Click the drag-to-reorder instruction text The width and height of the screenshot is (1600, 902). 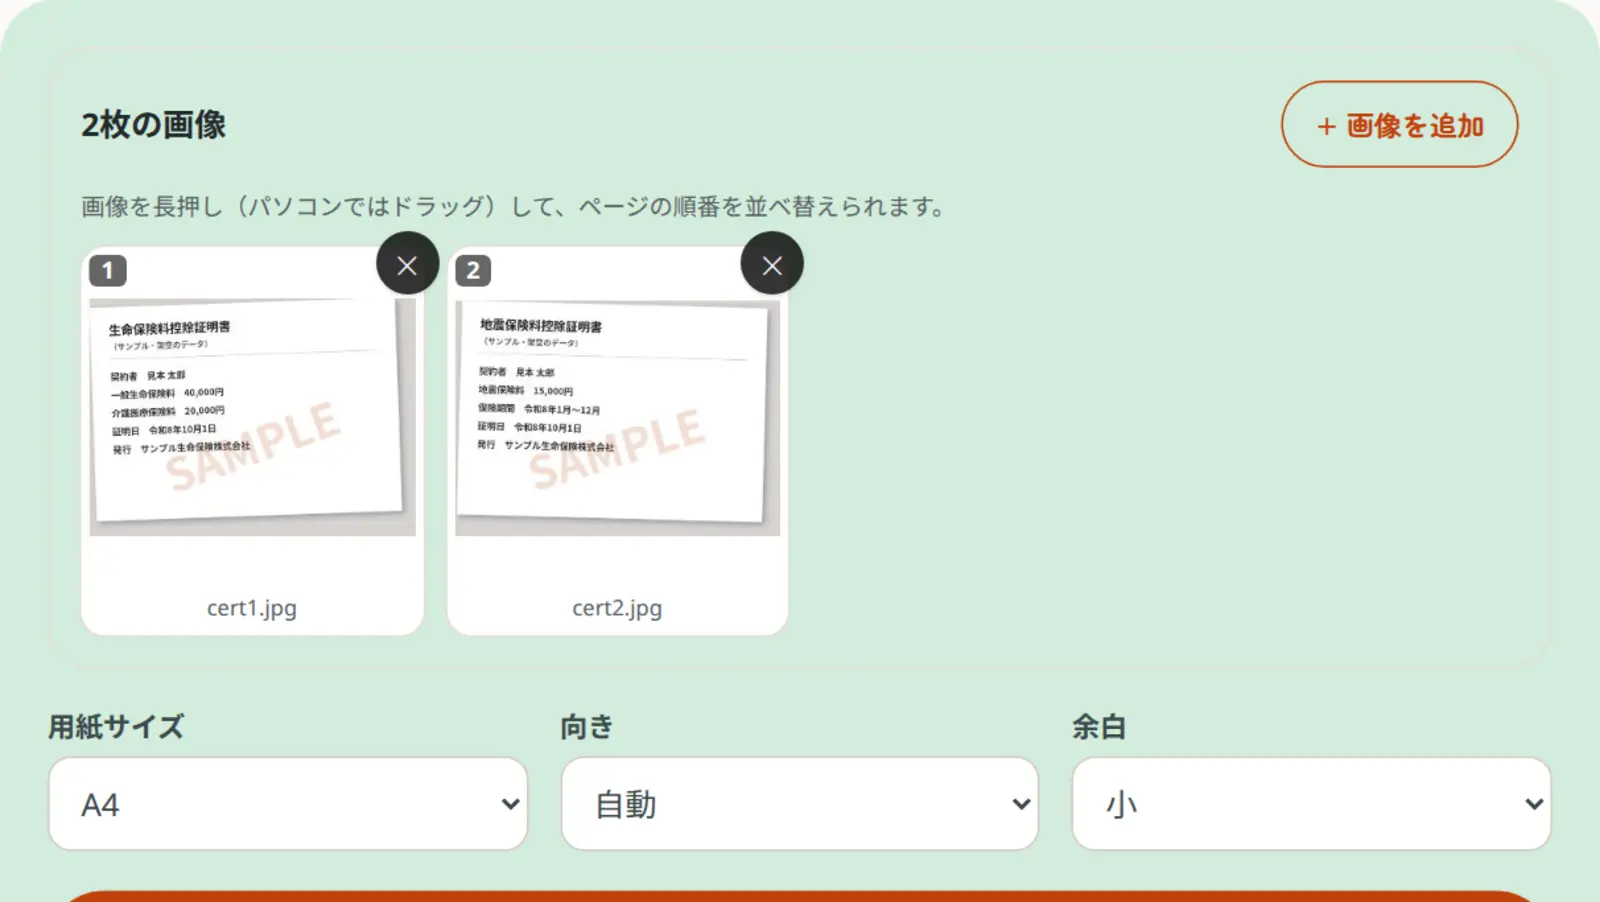[514, 207]
